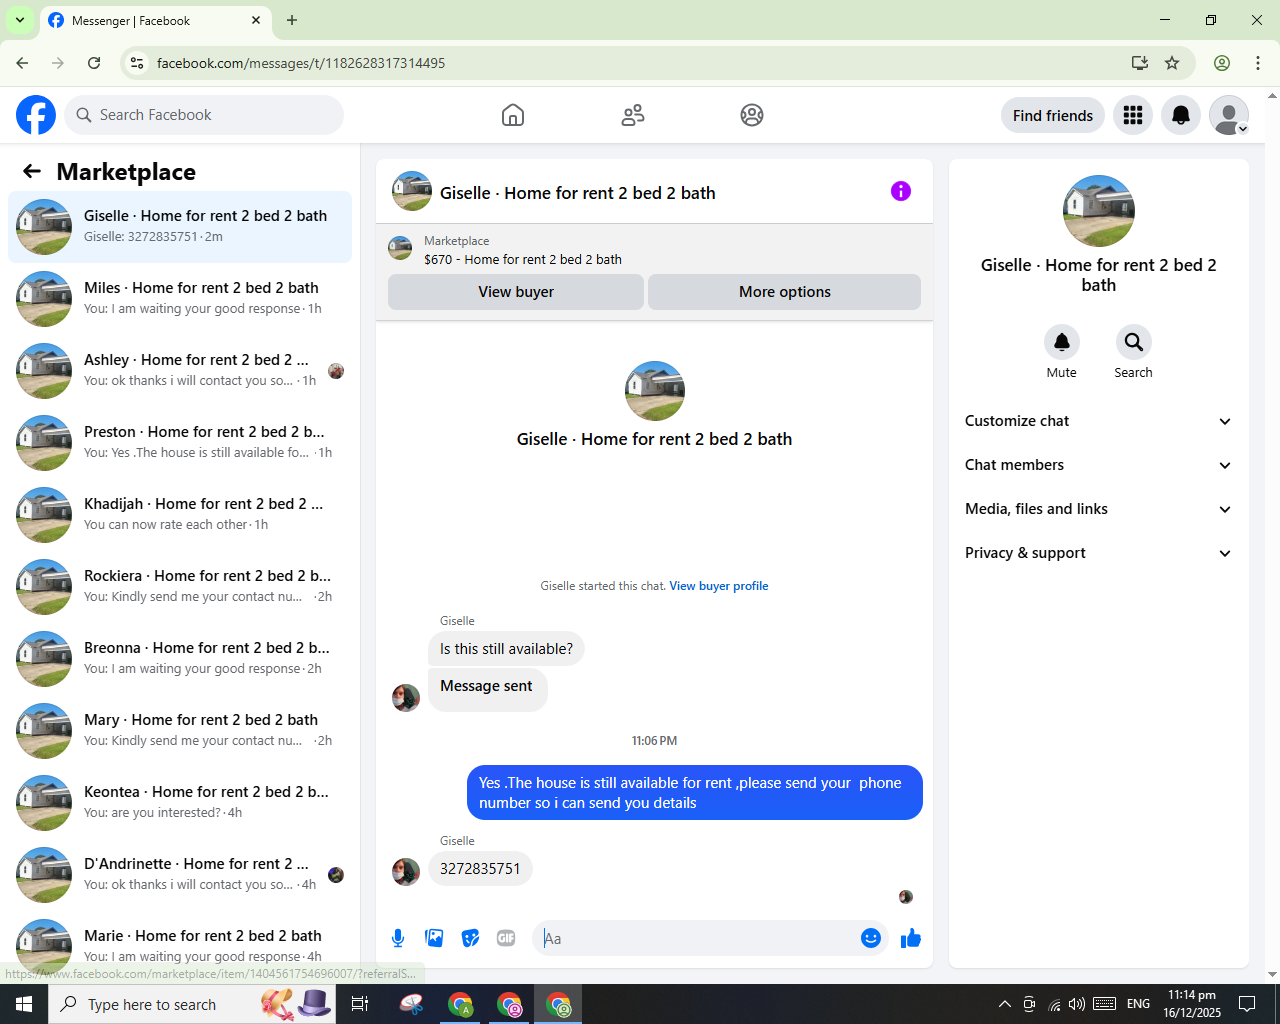Choose a sticker icon

[470, 938]
